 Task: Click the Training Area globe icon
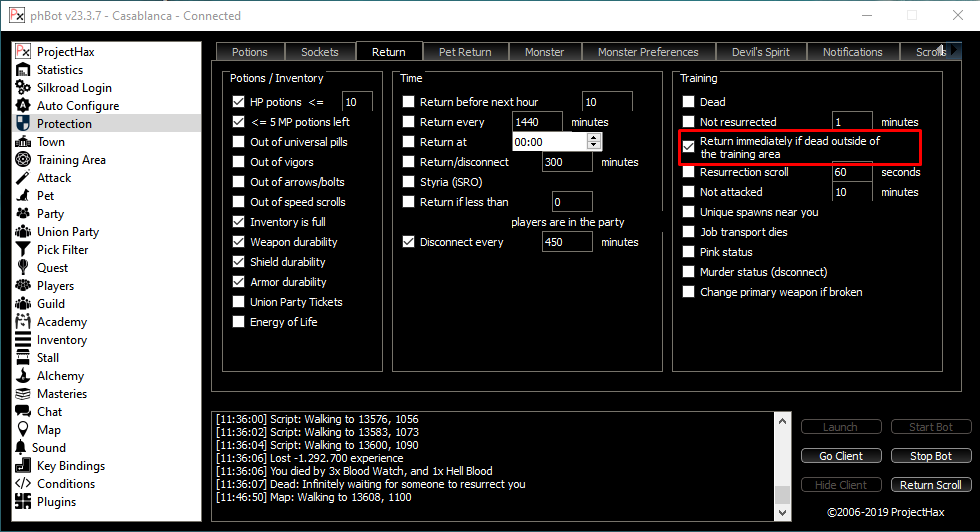pos(23,160)
